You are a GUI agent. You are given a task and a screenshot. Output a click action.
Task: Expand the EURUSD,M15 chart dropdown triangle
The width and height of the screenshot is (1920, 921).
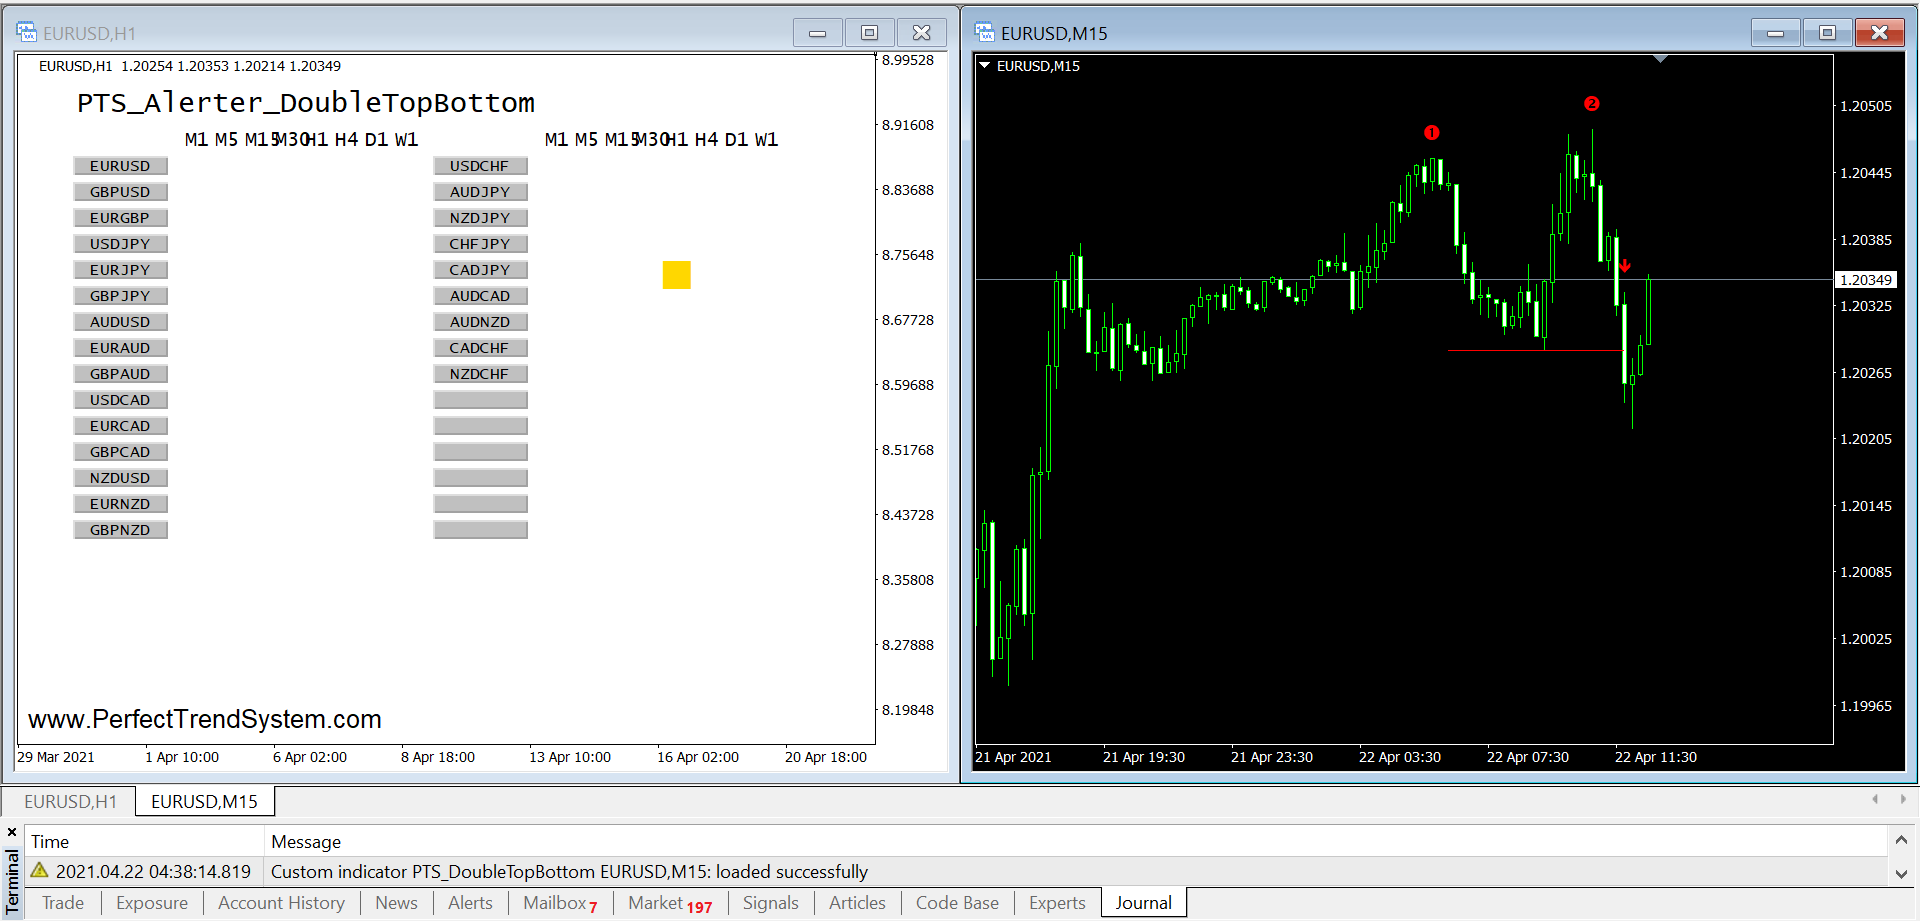[985, 66]
